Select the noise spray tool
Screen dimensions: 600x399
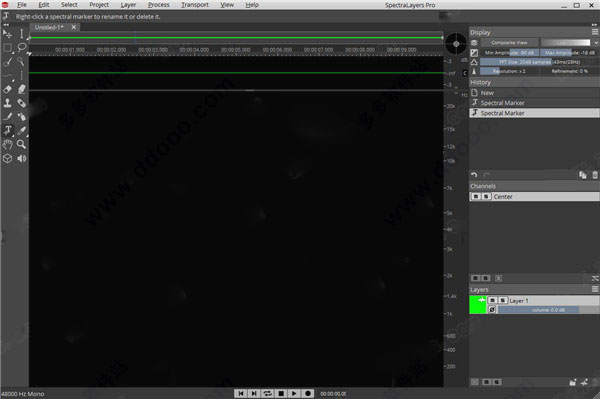pyautogui.click(x=21, y=117)
